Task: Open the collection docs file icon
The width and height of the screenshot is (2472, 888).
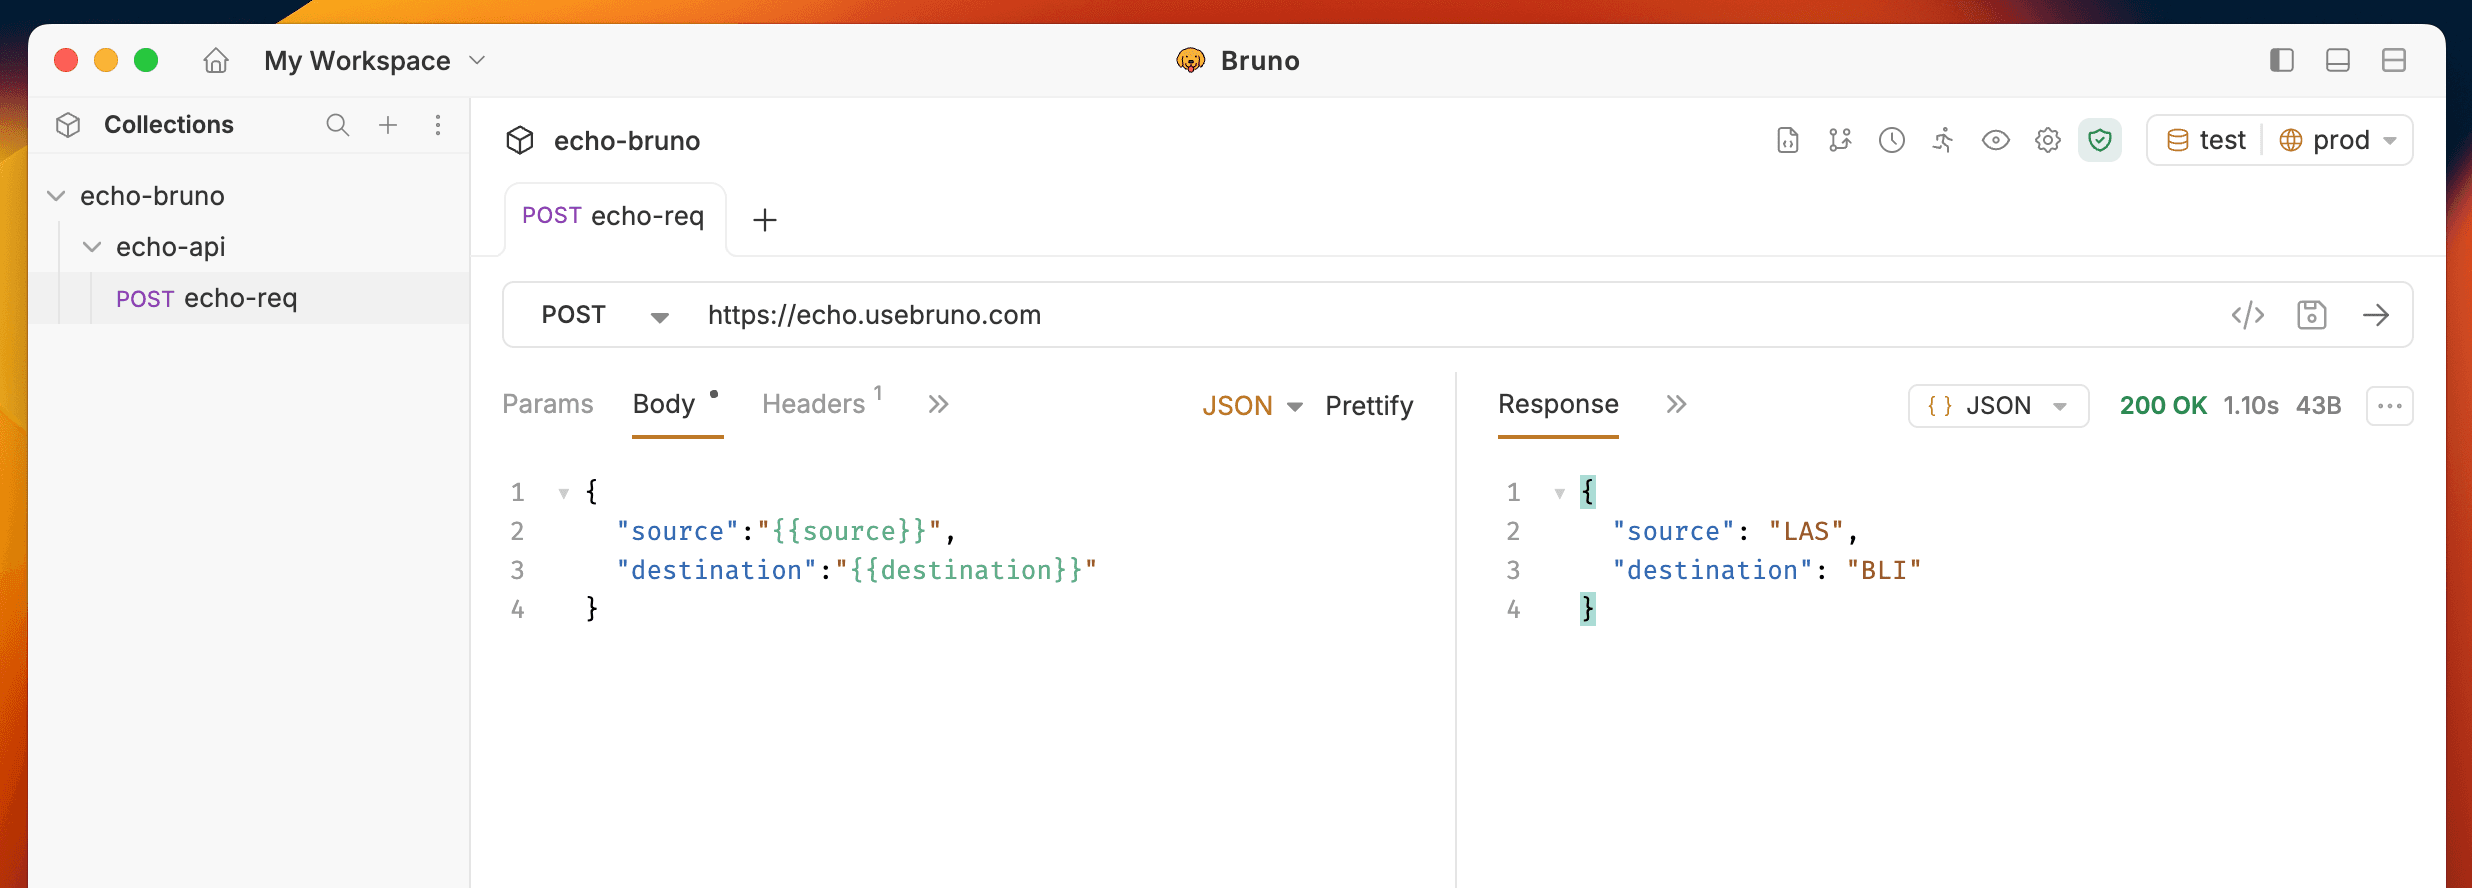Action: tap(1788, 140)
